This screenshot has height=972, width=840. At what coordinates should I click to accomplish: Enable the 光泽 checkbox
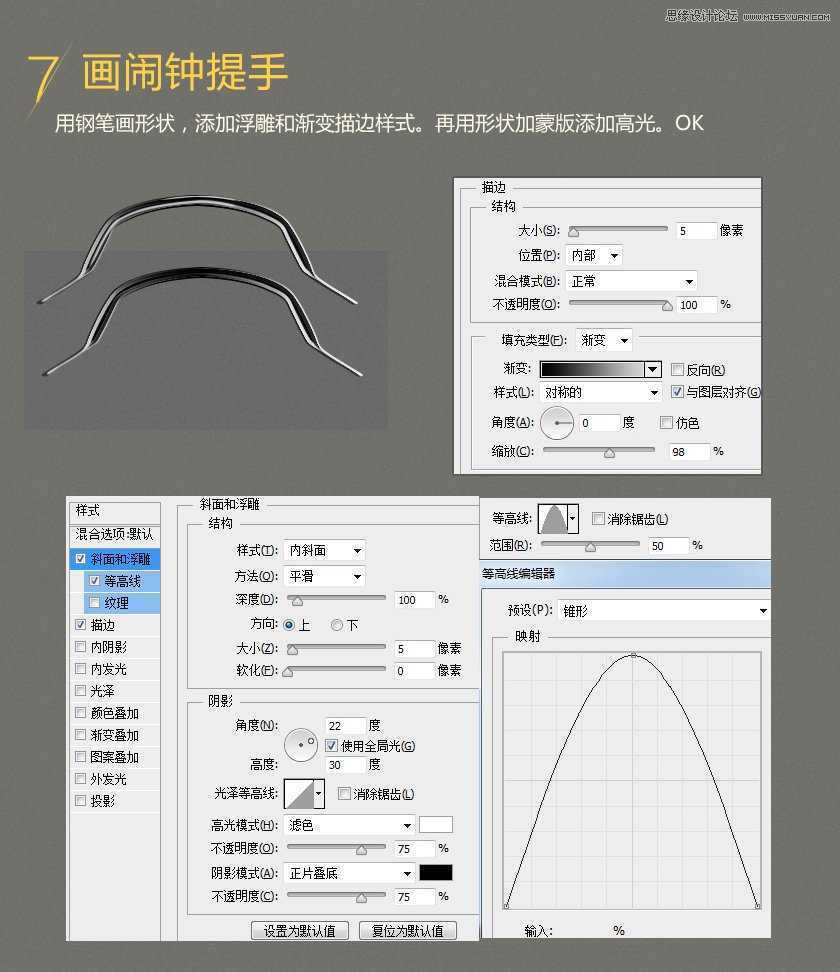point(80,690)
